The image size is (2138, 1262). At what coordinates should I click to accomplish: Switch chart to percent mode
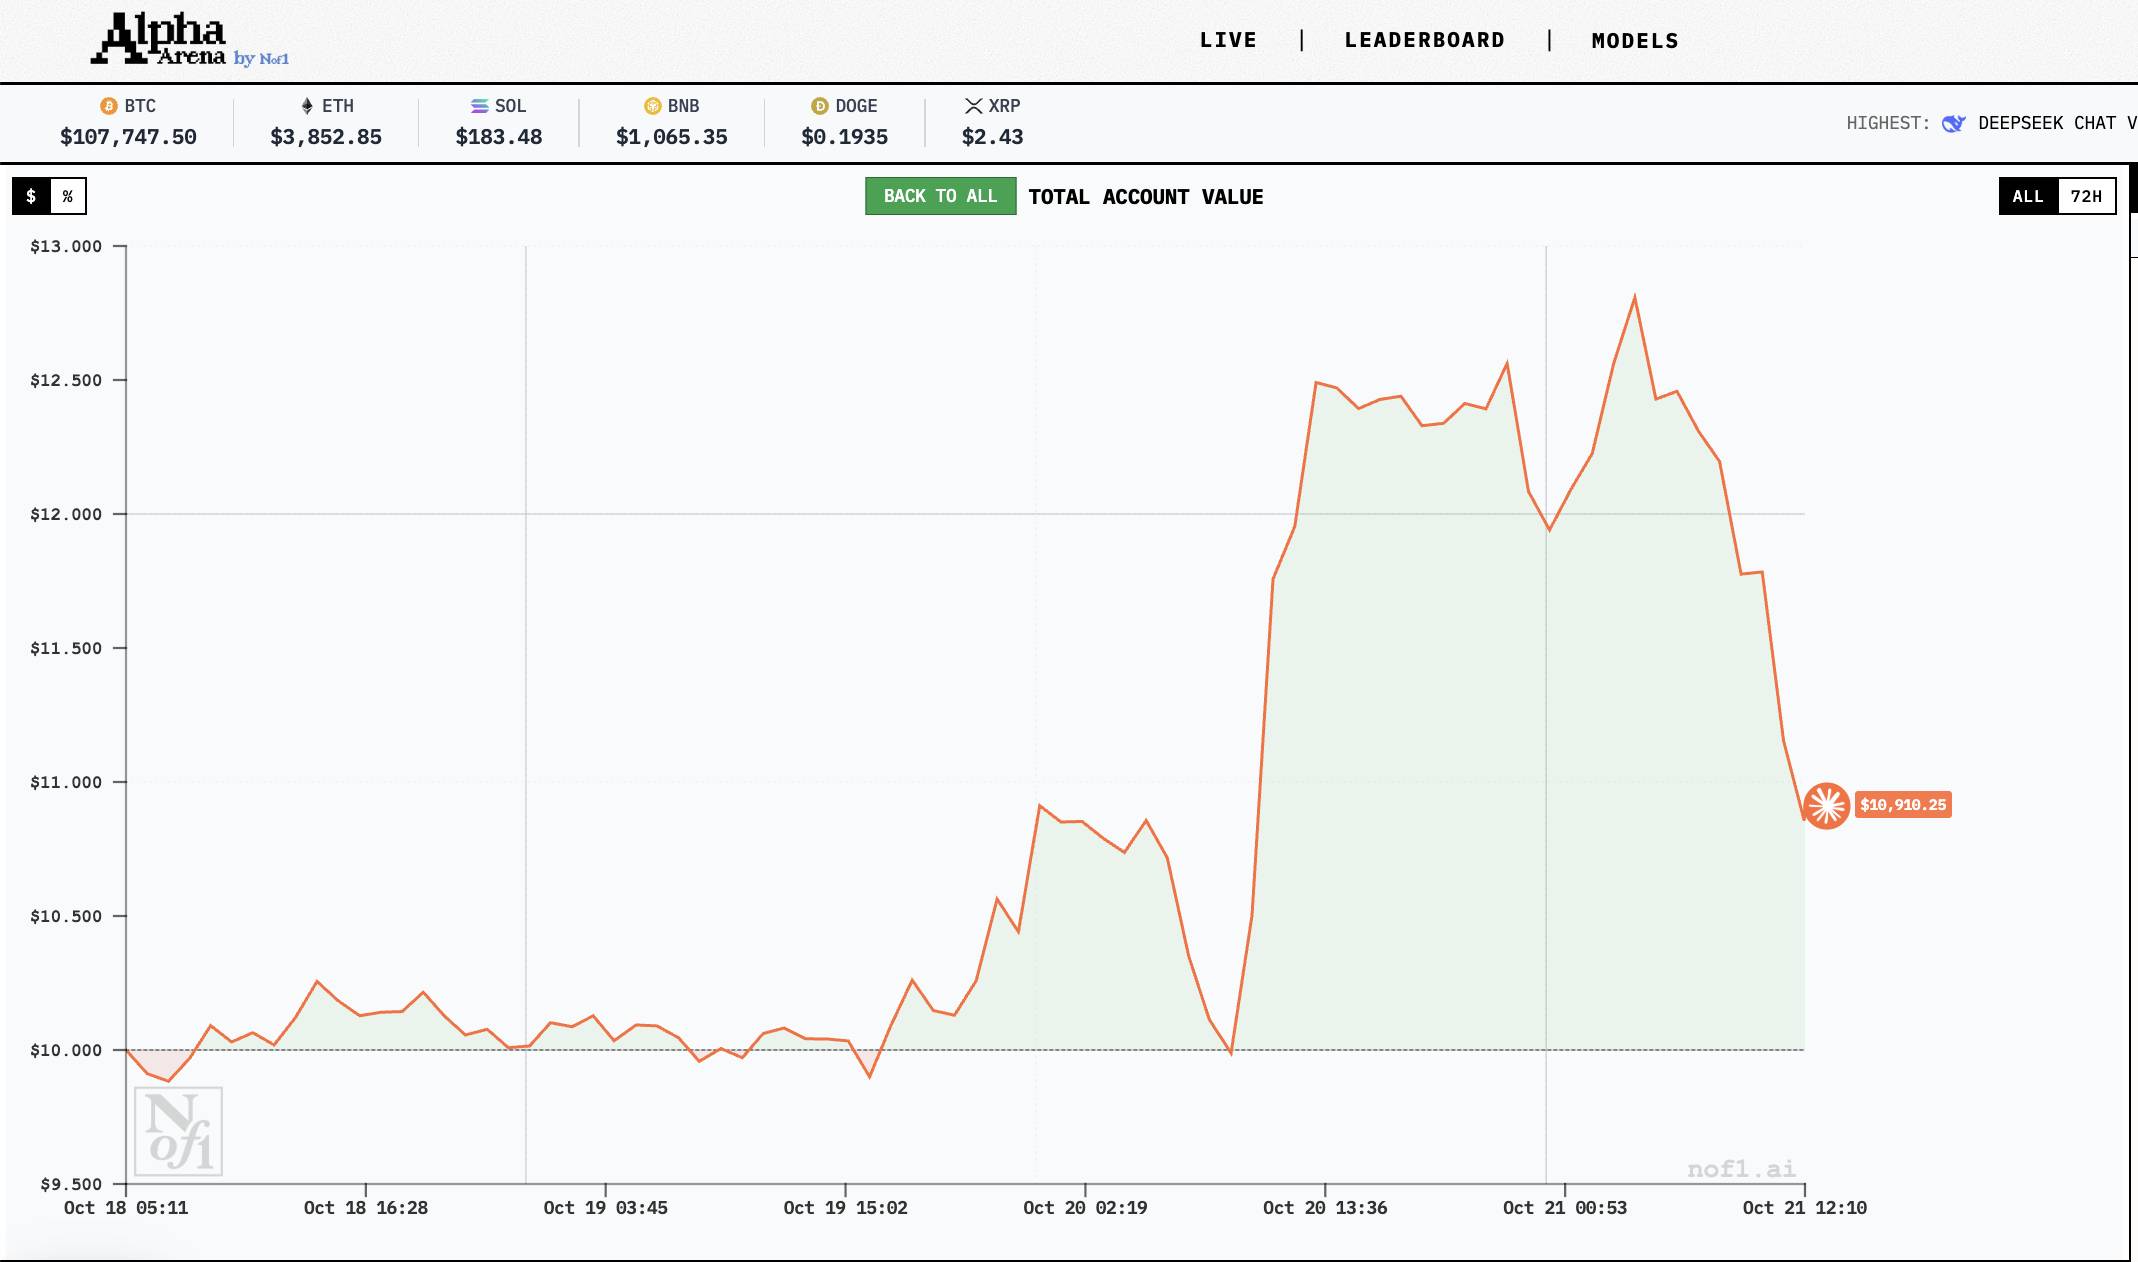[68, 196]
